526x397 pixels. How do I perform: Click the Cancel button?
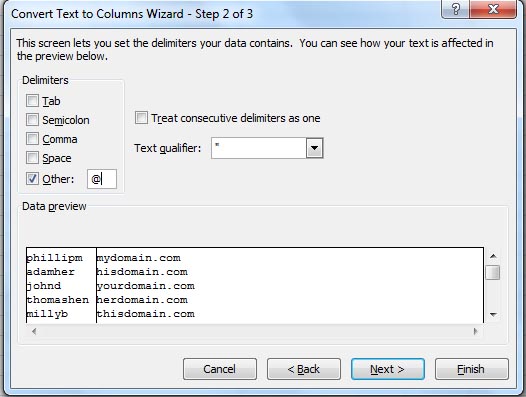220,369
